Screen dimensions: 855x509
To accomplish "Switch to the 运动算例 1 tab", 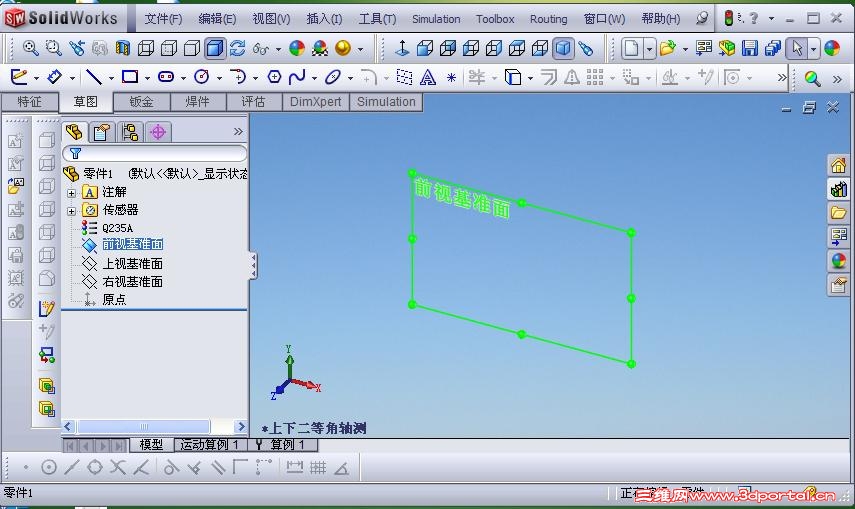I will (x=210, y=445).
